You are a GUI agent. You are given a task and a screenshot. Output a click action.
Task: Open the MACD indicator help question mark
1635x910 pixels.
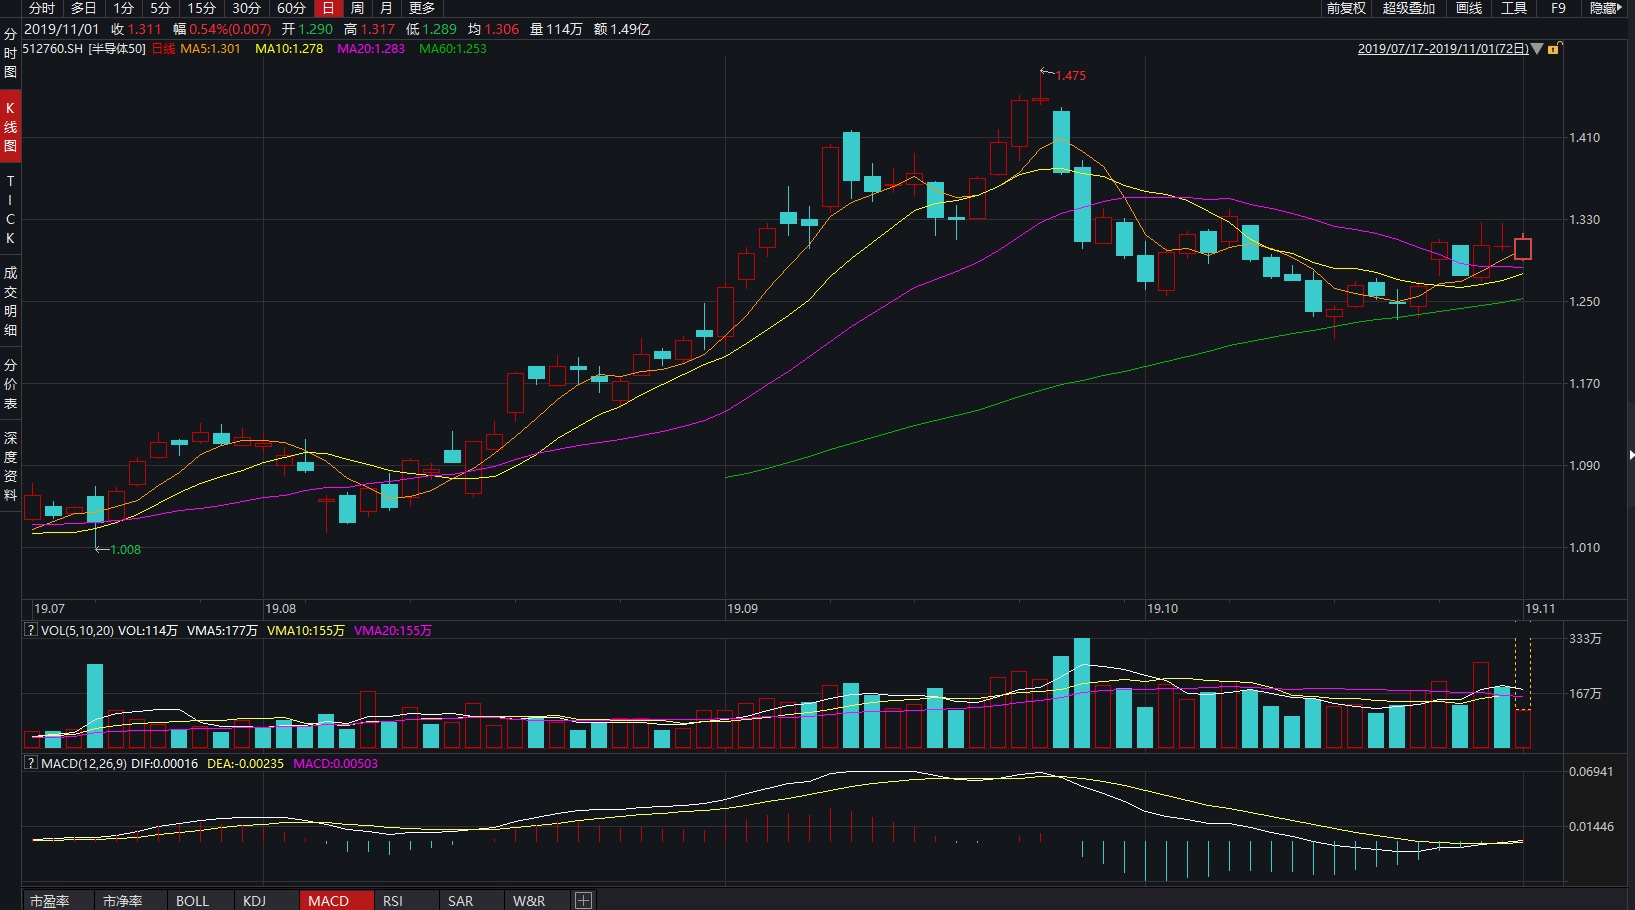click(x=30, y=763)
